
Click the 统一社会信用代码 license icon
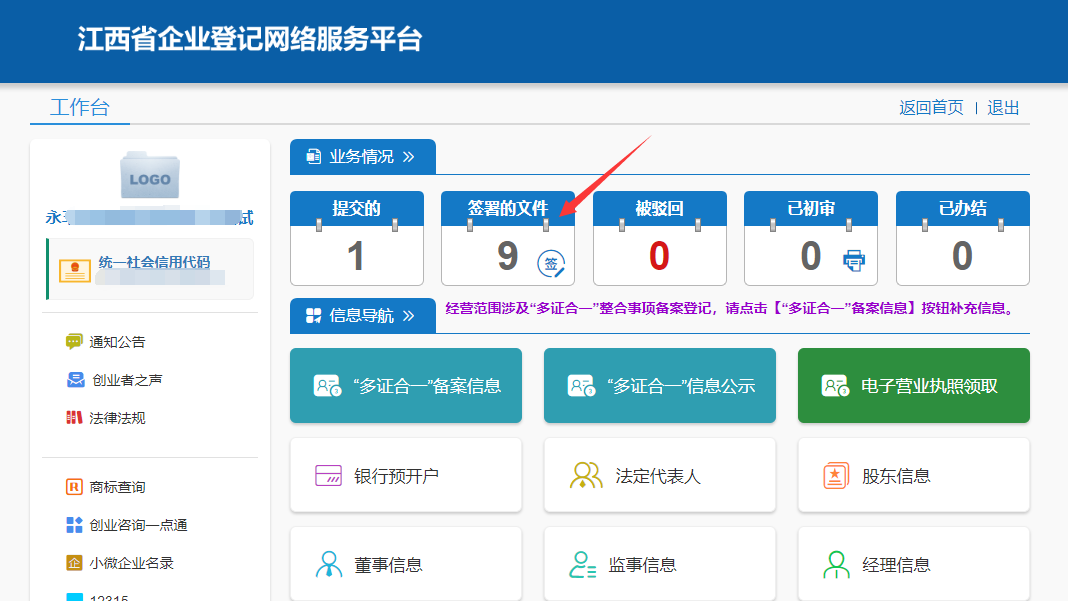(x=75, y=271)
